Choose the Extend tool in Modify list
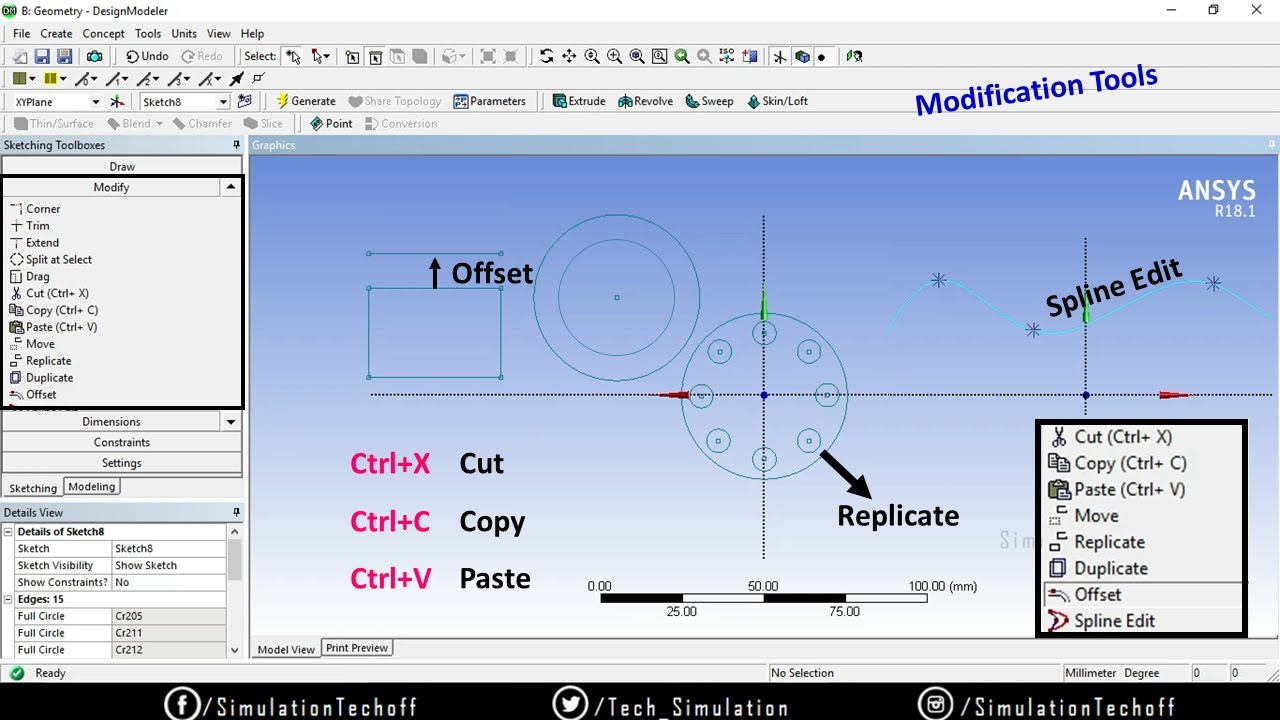The image size is (1280, 720). (x=42, y=243)
